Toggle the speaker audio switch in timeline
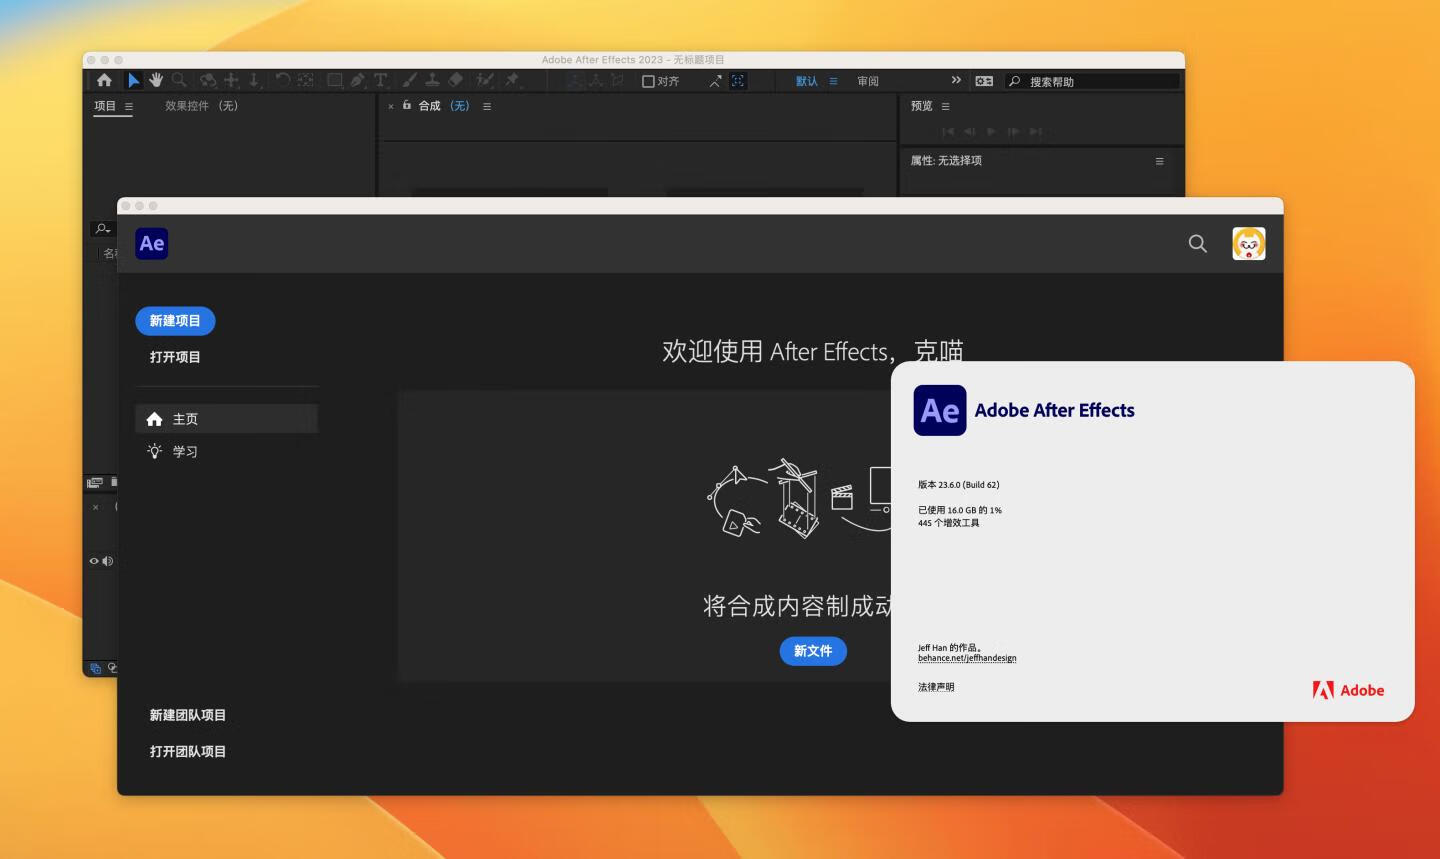This screenshot has width=1440, height=859. point(108,561)
